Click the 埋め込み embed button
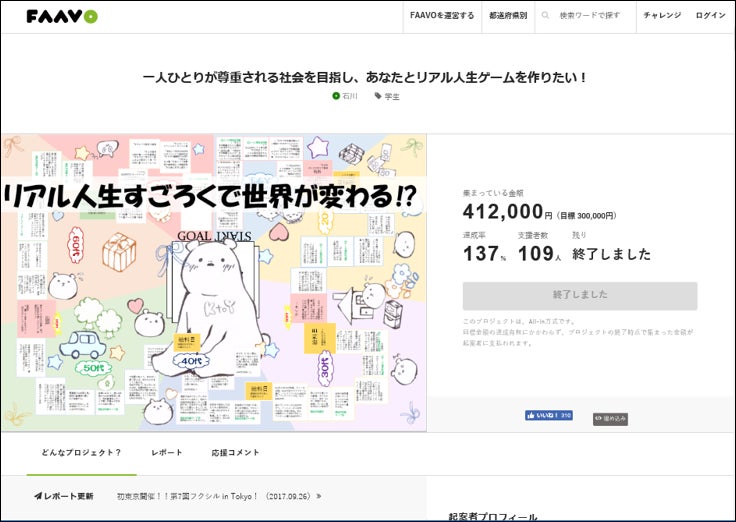The image size is (736, 522). coord(610,419)
